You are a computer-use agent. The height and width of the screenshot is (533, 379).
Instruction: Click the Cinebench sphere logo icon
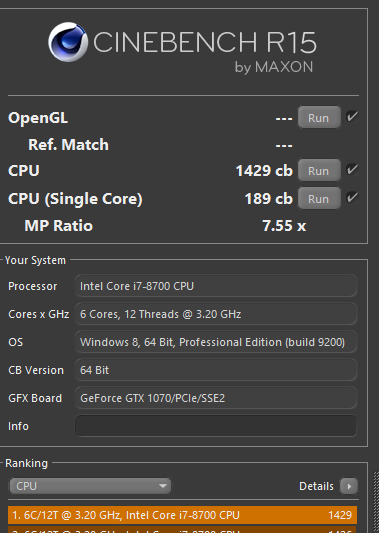pyautogui.click(x=68, y=42)
